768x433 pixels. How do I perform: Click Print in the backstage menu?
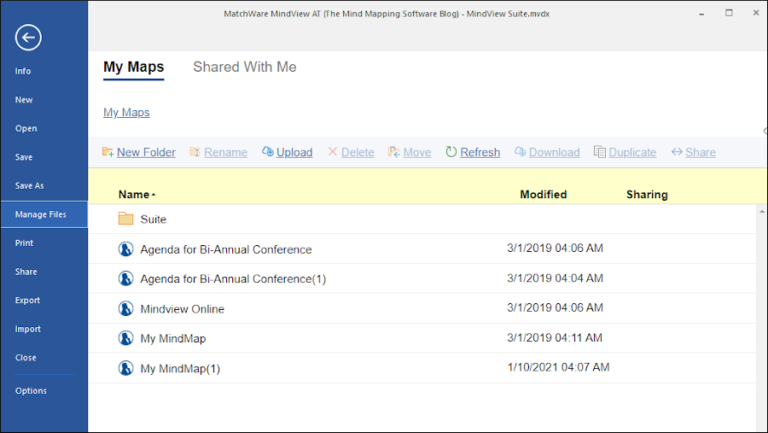pyautogui.click(x=25, y=243)
